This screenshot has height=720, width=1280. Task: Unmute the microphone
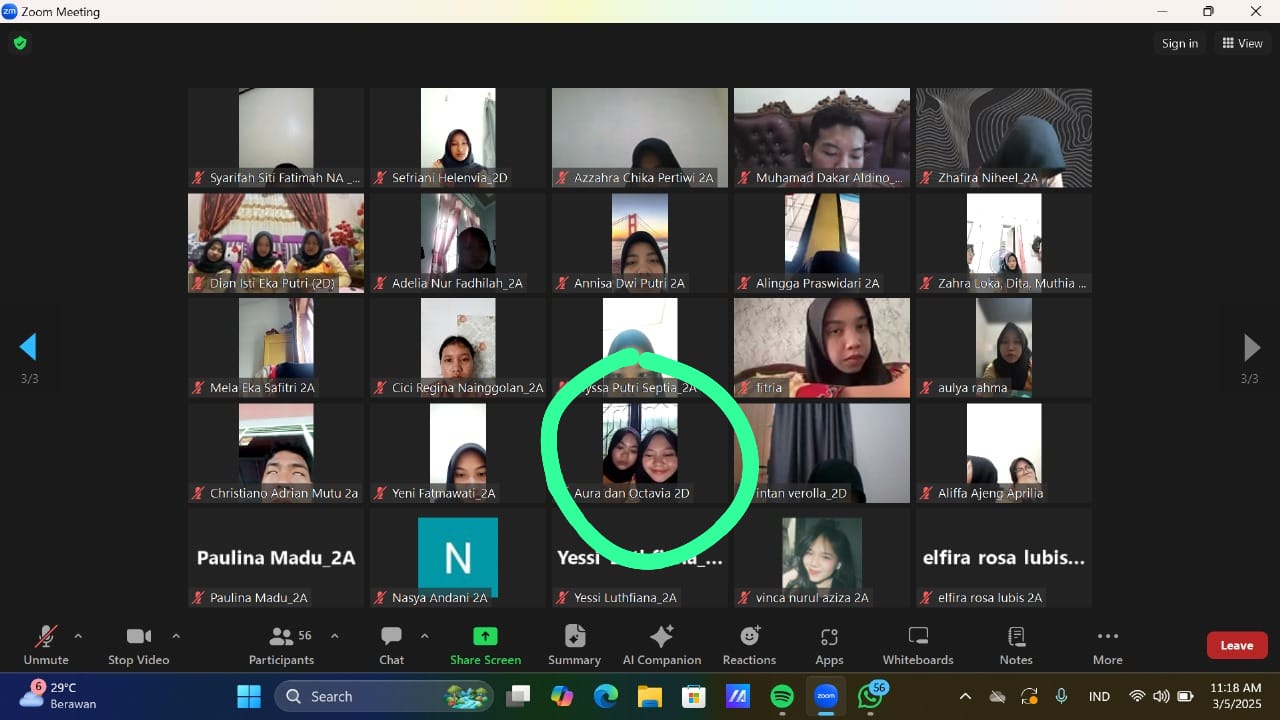point(46,645)
